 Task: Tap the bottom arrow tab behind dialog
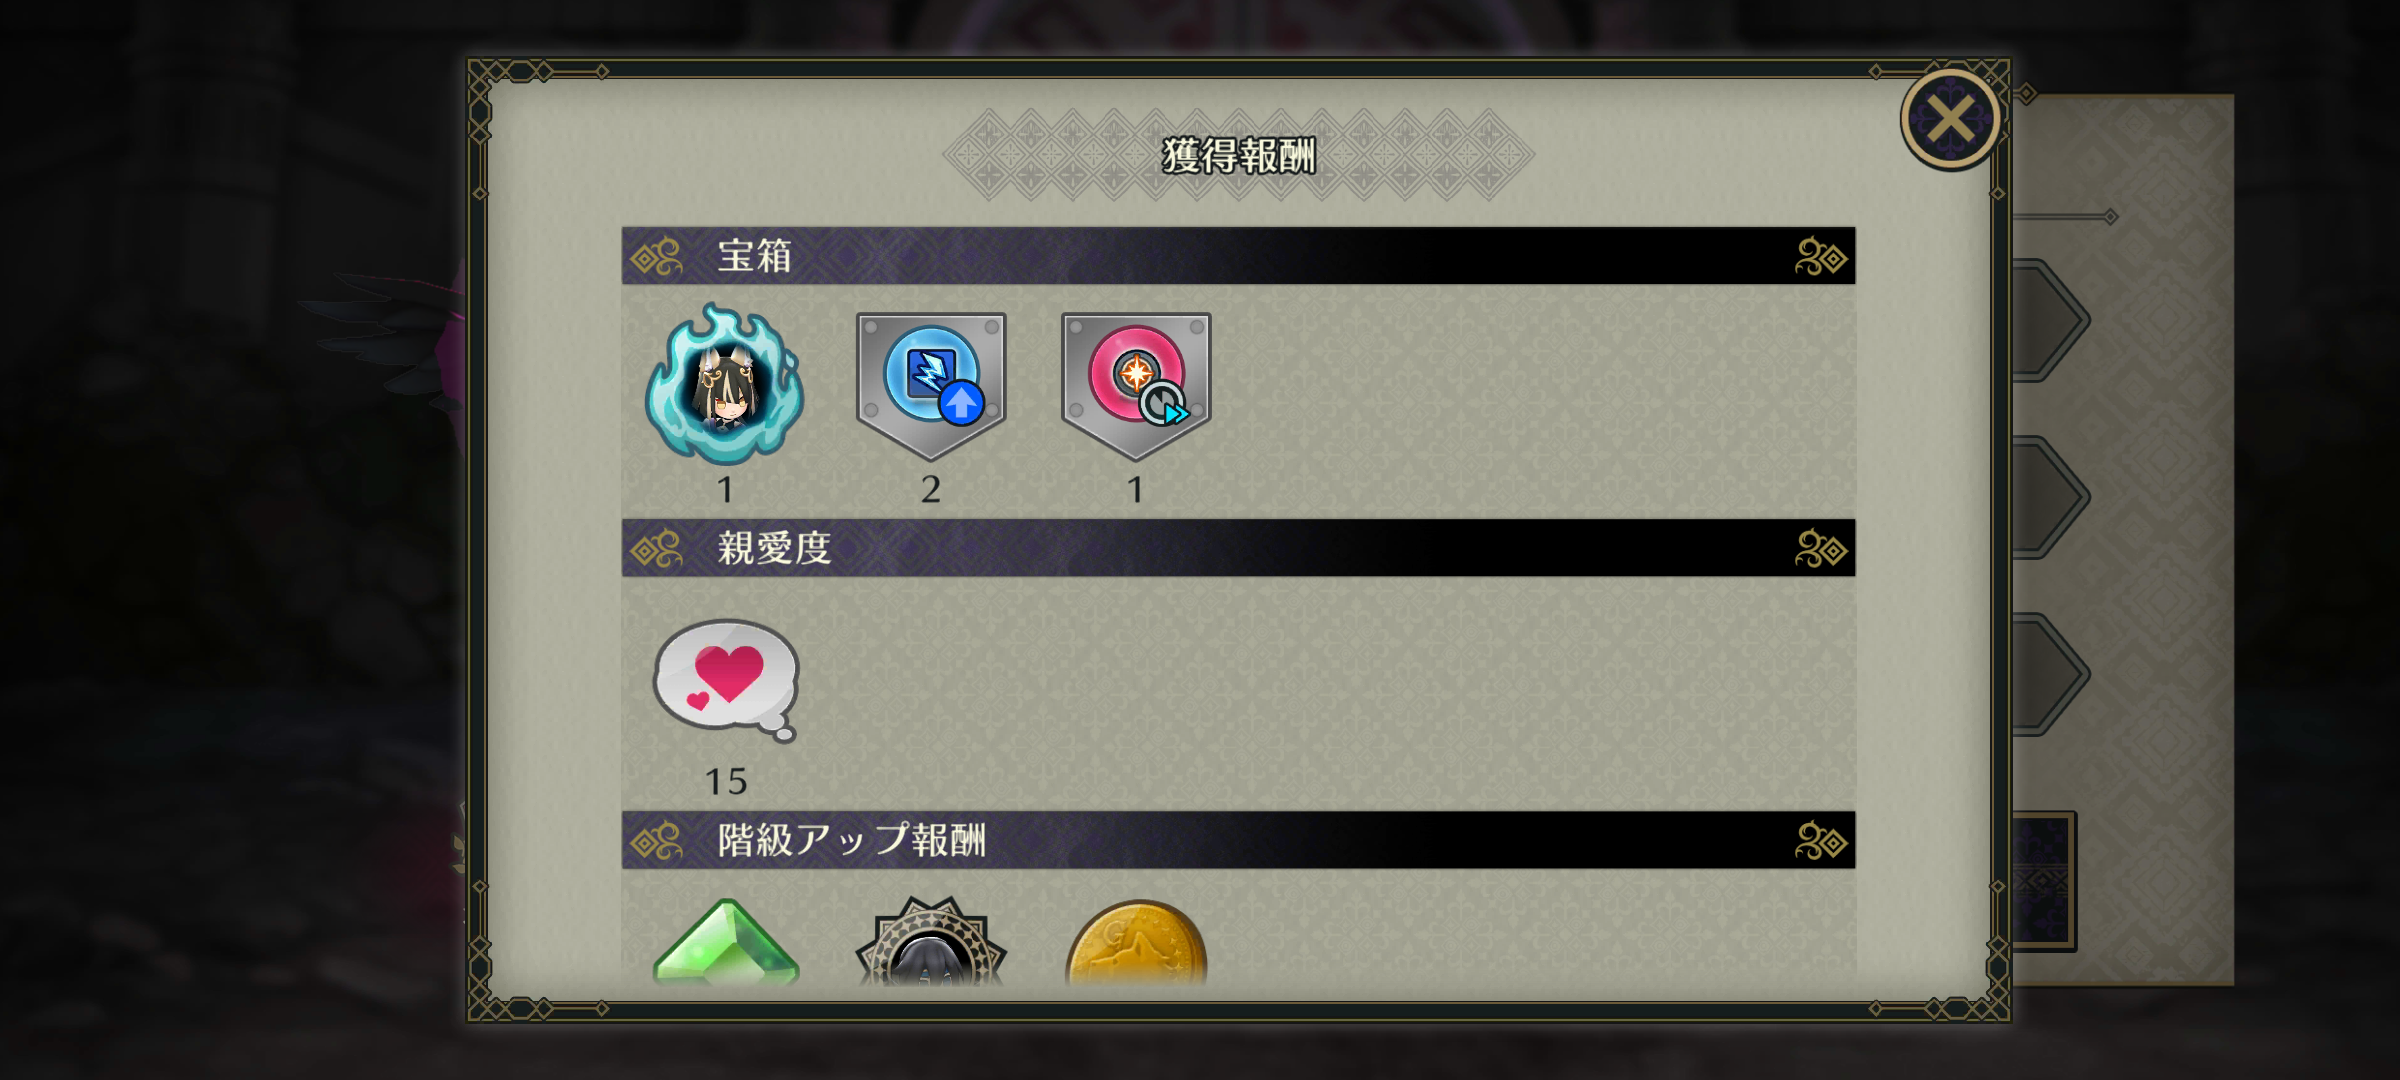click(2050, 674)
